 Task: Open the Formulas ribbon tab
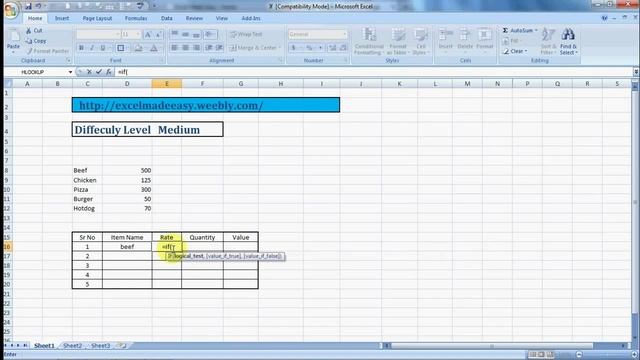click(x=136, y=18)
